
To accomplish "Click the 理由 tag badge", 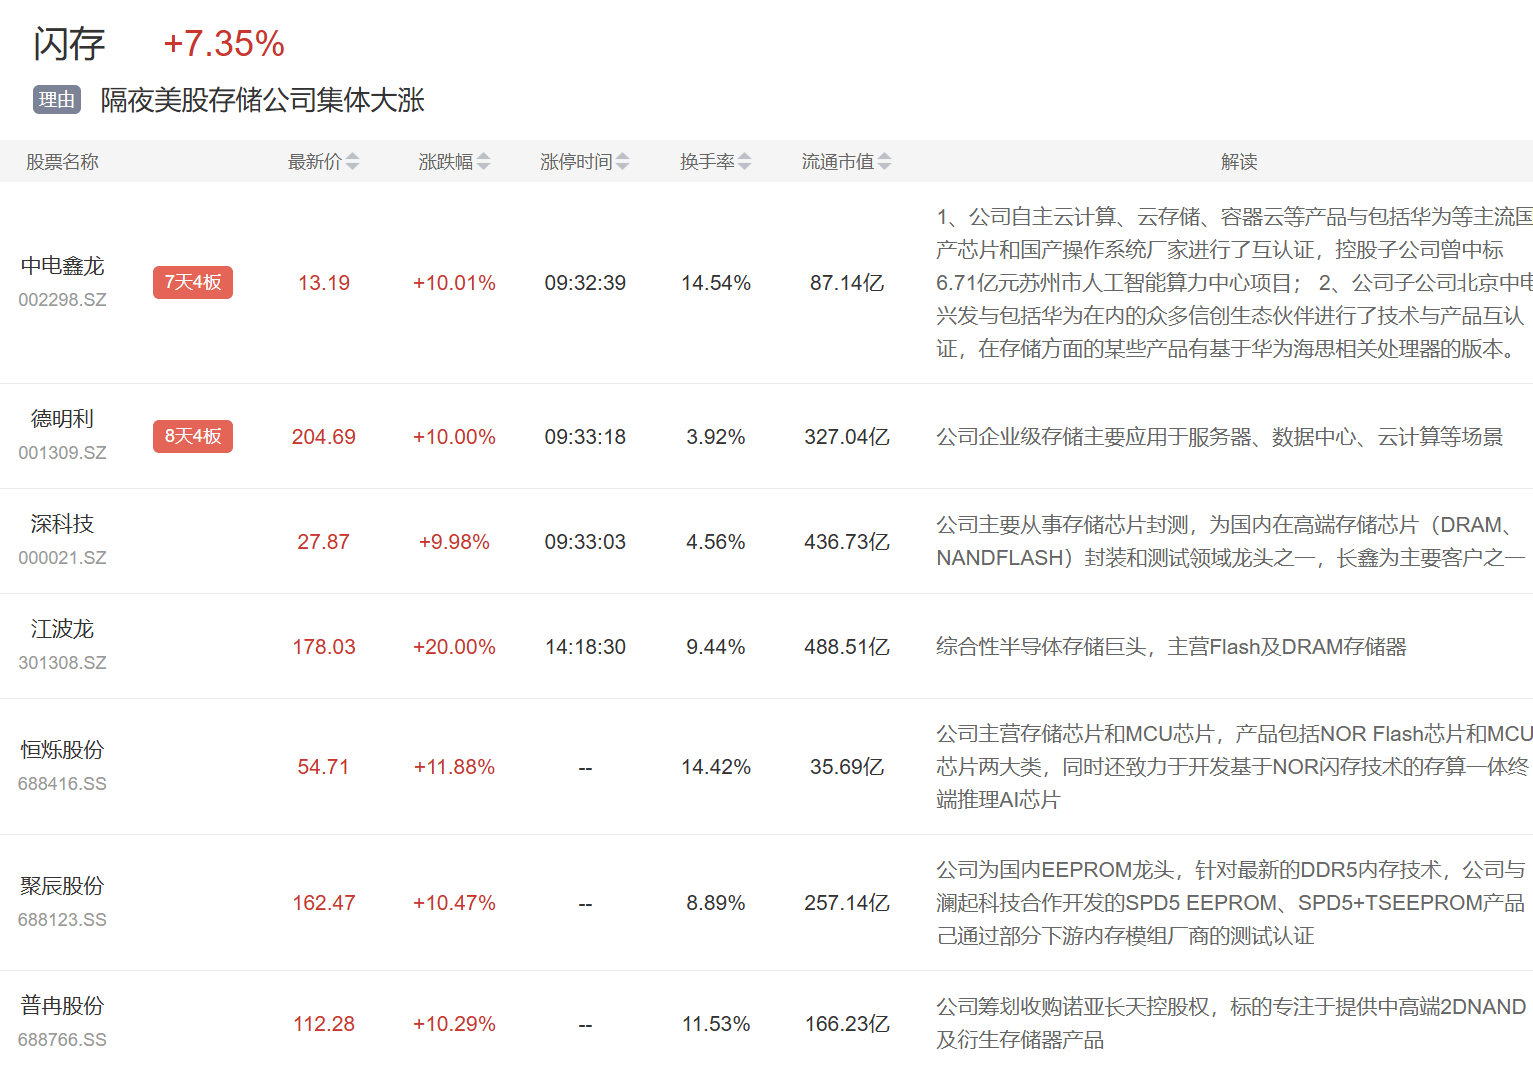I will pos(57,100).
